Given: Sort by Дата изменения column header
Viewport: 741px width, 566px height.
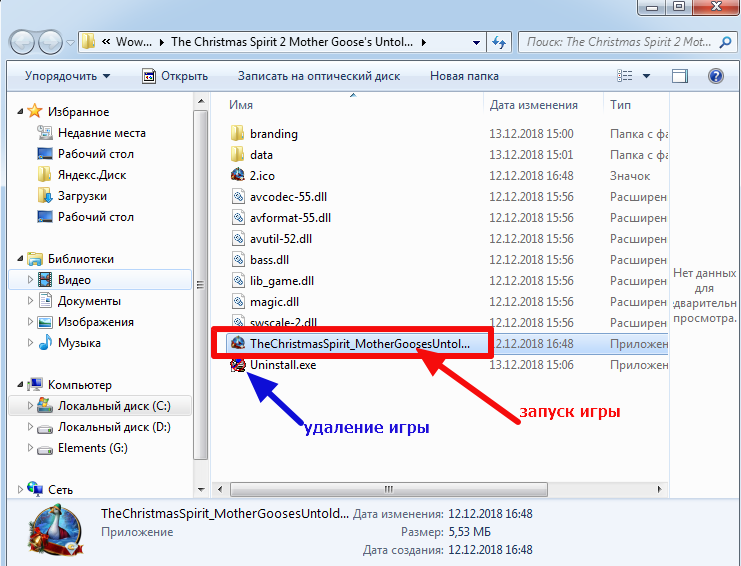Looking at the screenshot, I should click(x=534, y=105).
